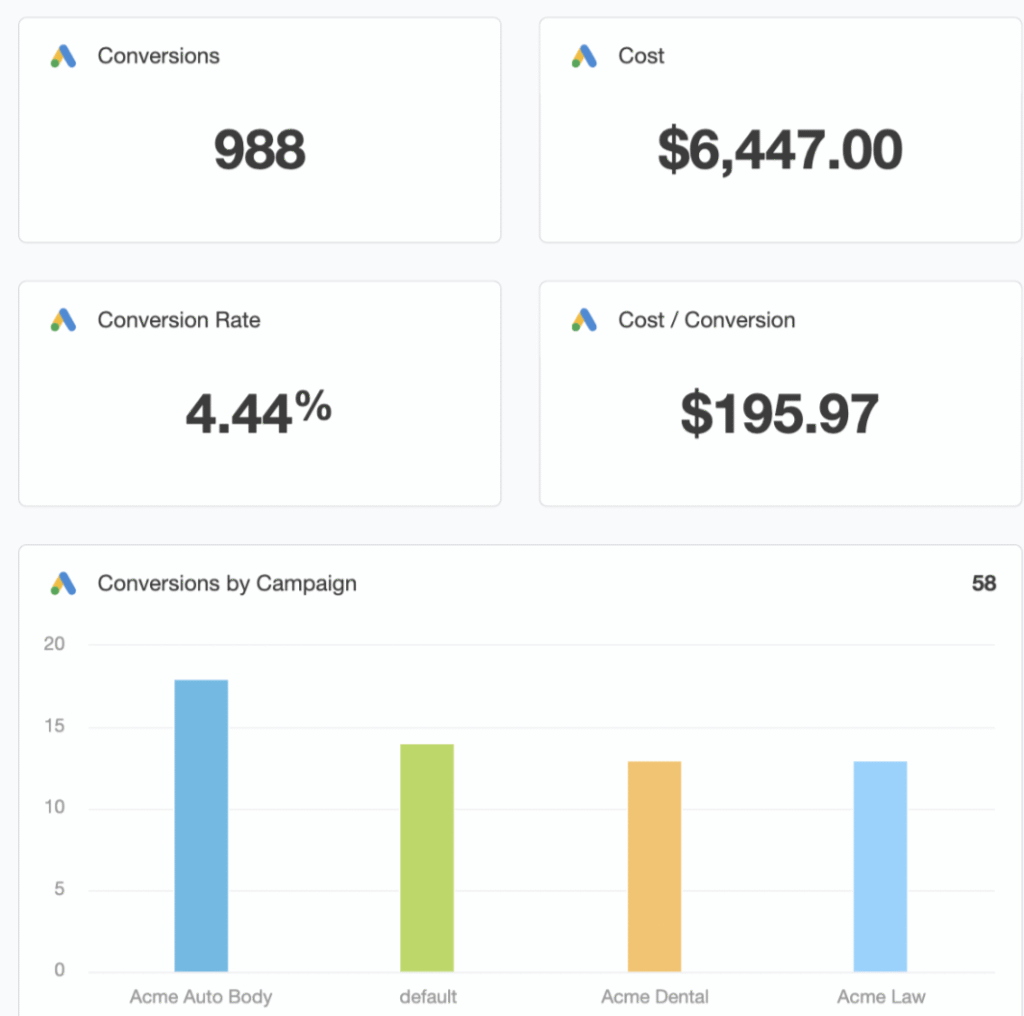The image size is (1024, 1016).
Task: Click the Acme Law axis label
Action: pyautogui.click(x=880, y=996)
